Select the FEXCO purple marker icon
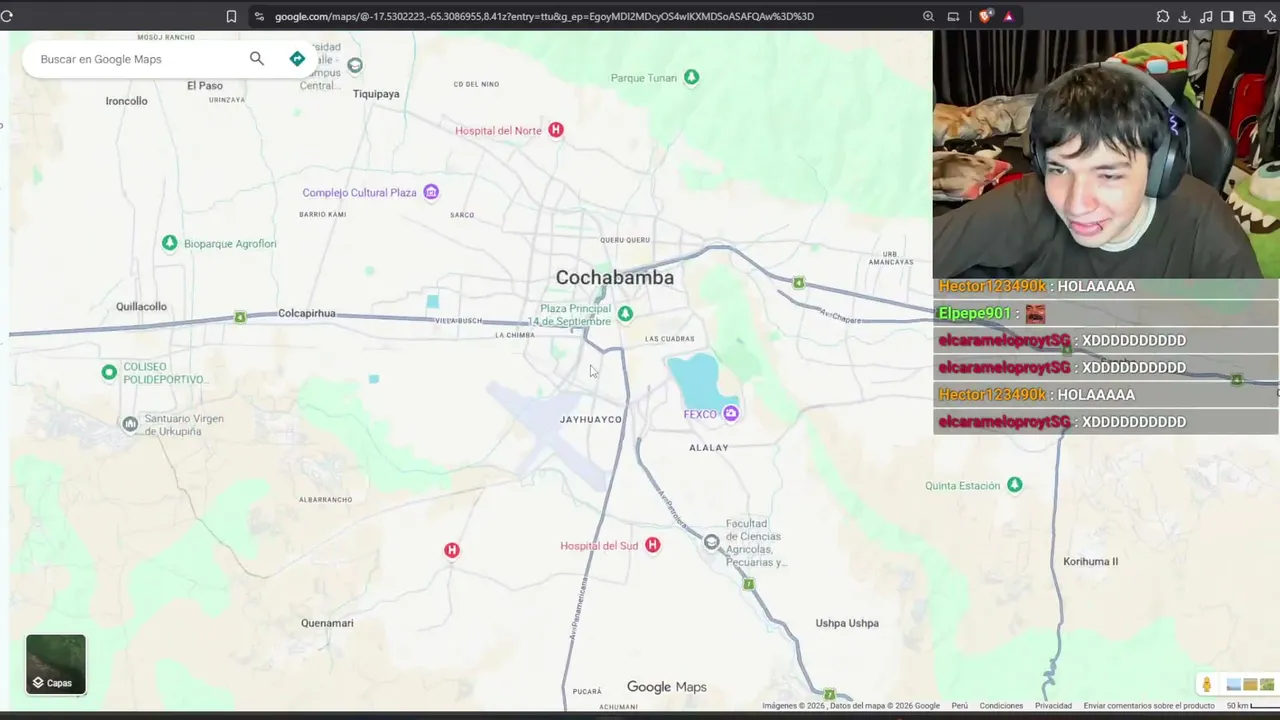This screenshot has width=1280, height=720. [731, 414]
